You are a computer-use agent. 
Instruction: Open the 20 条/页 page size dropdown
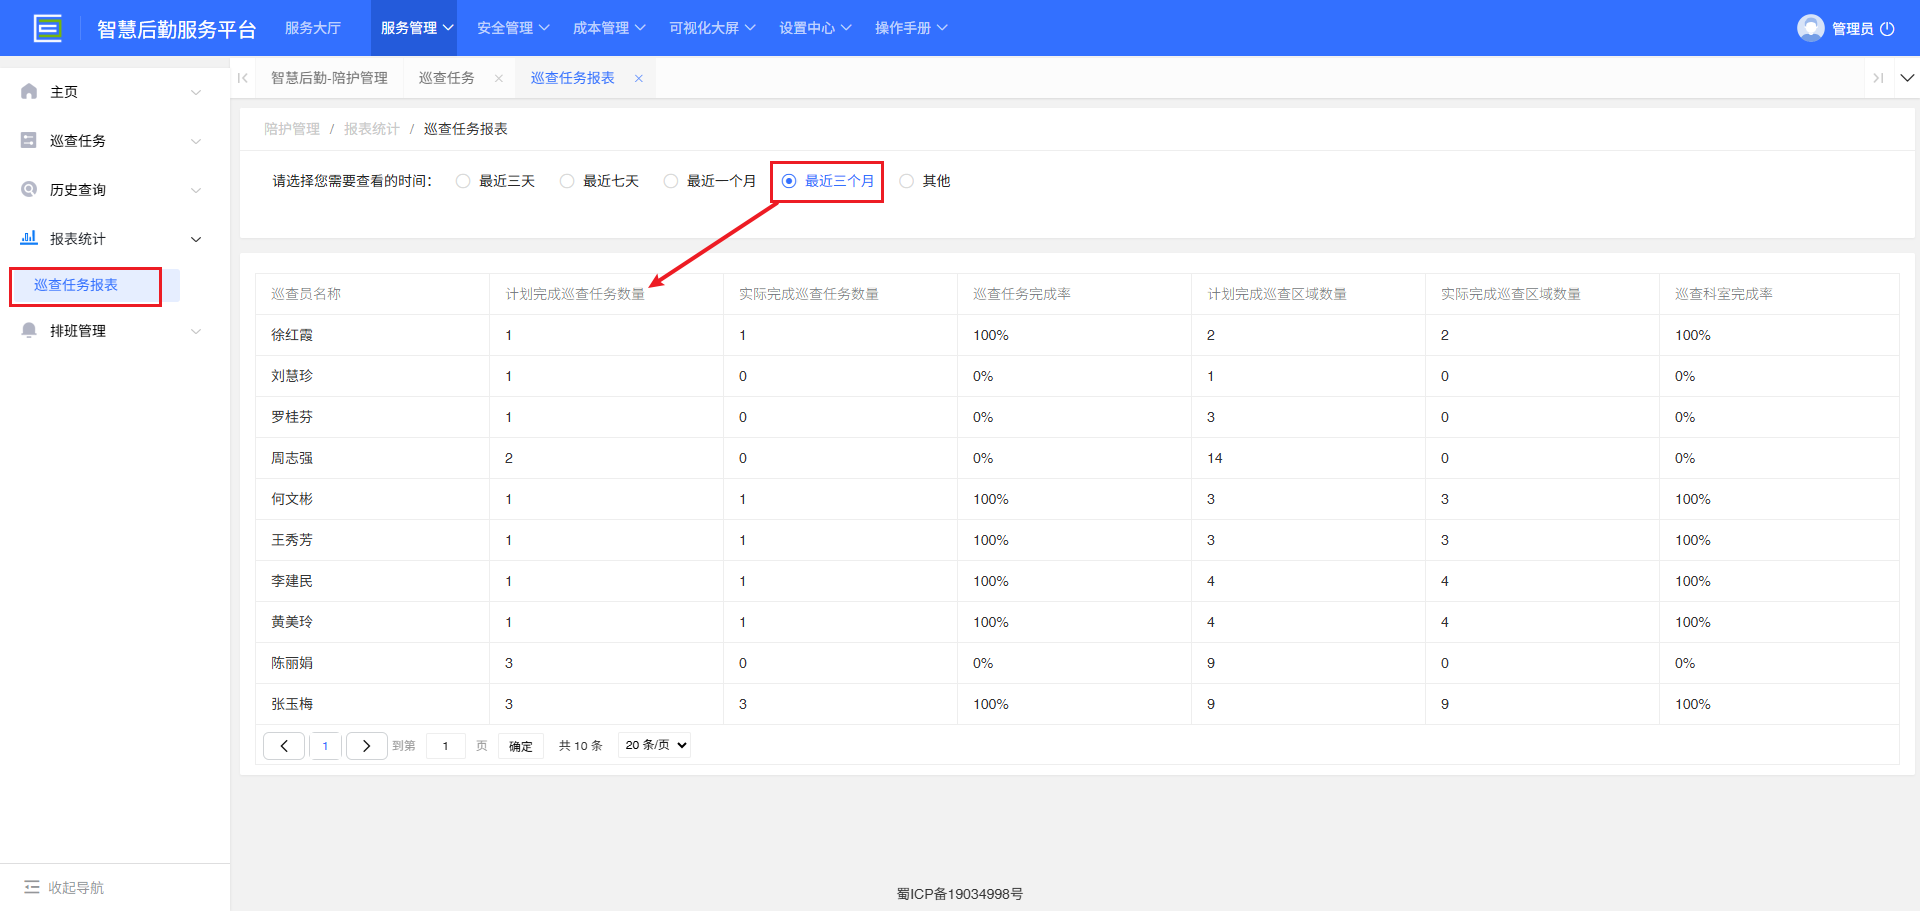coord(655,745)
